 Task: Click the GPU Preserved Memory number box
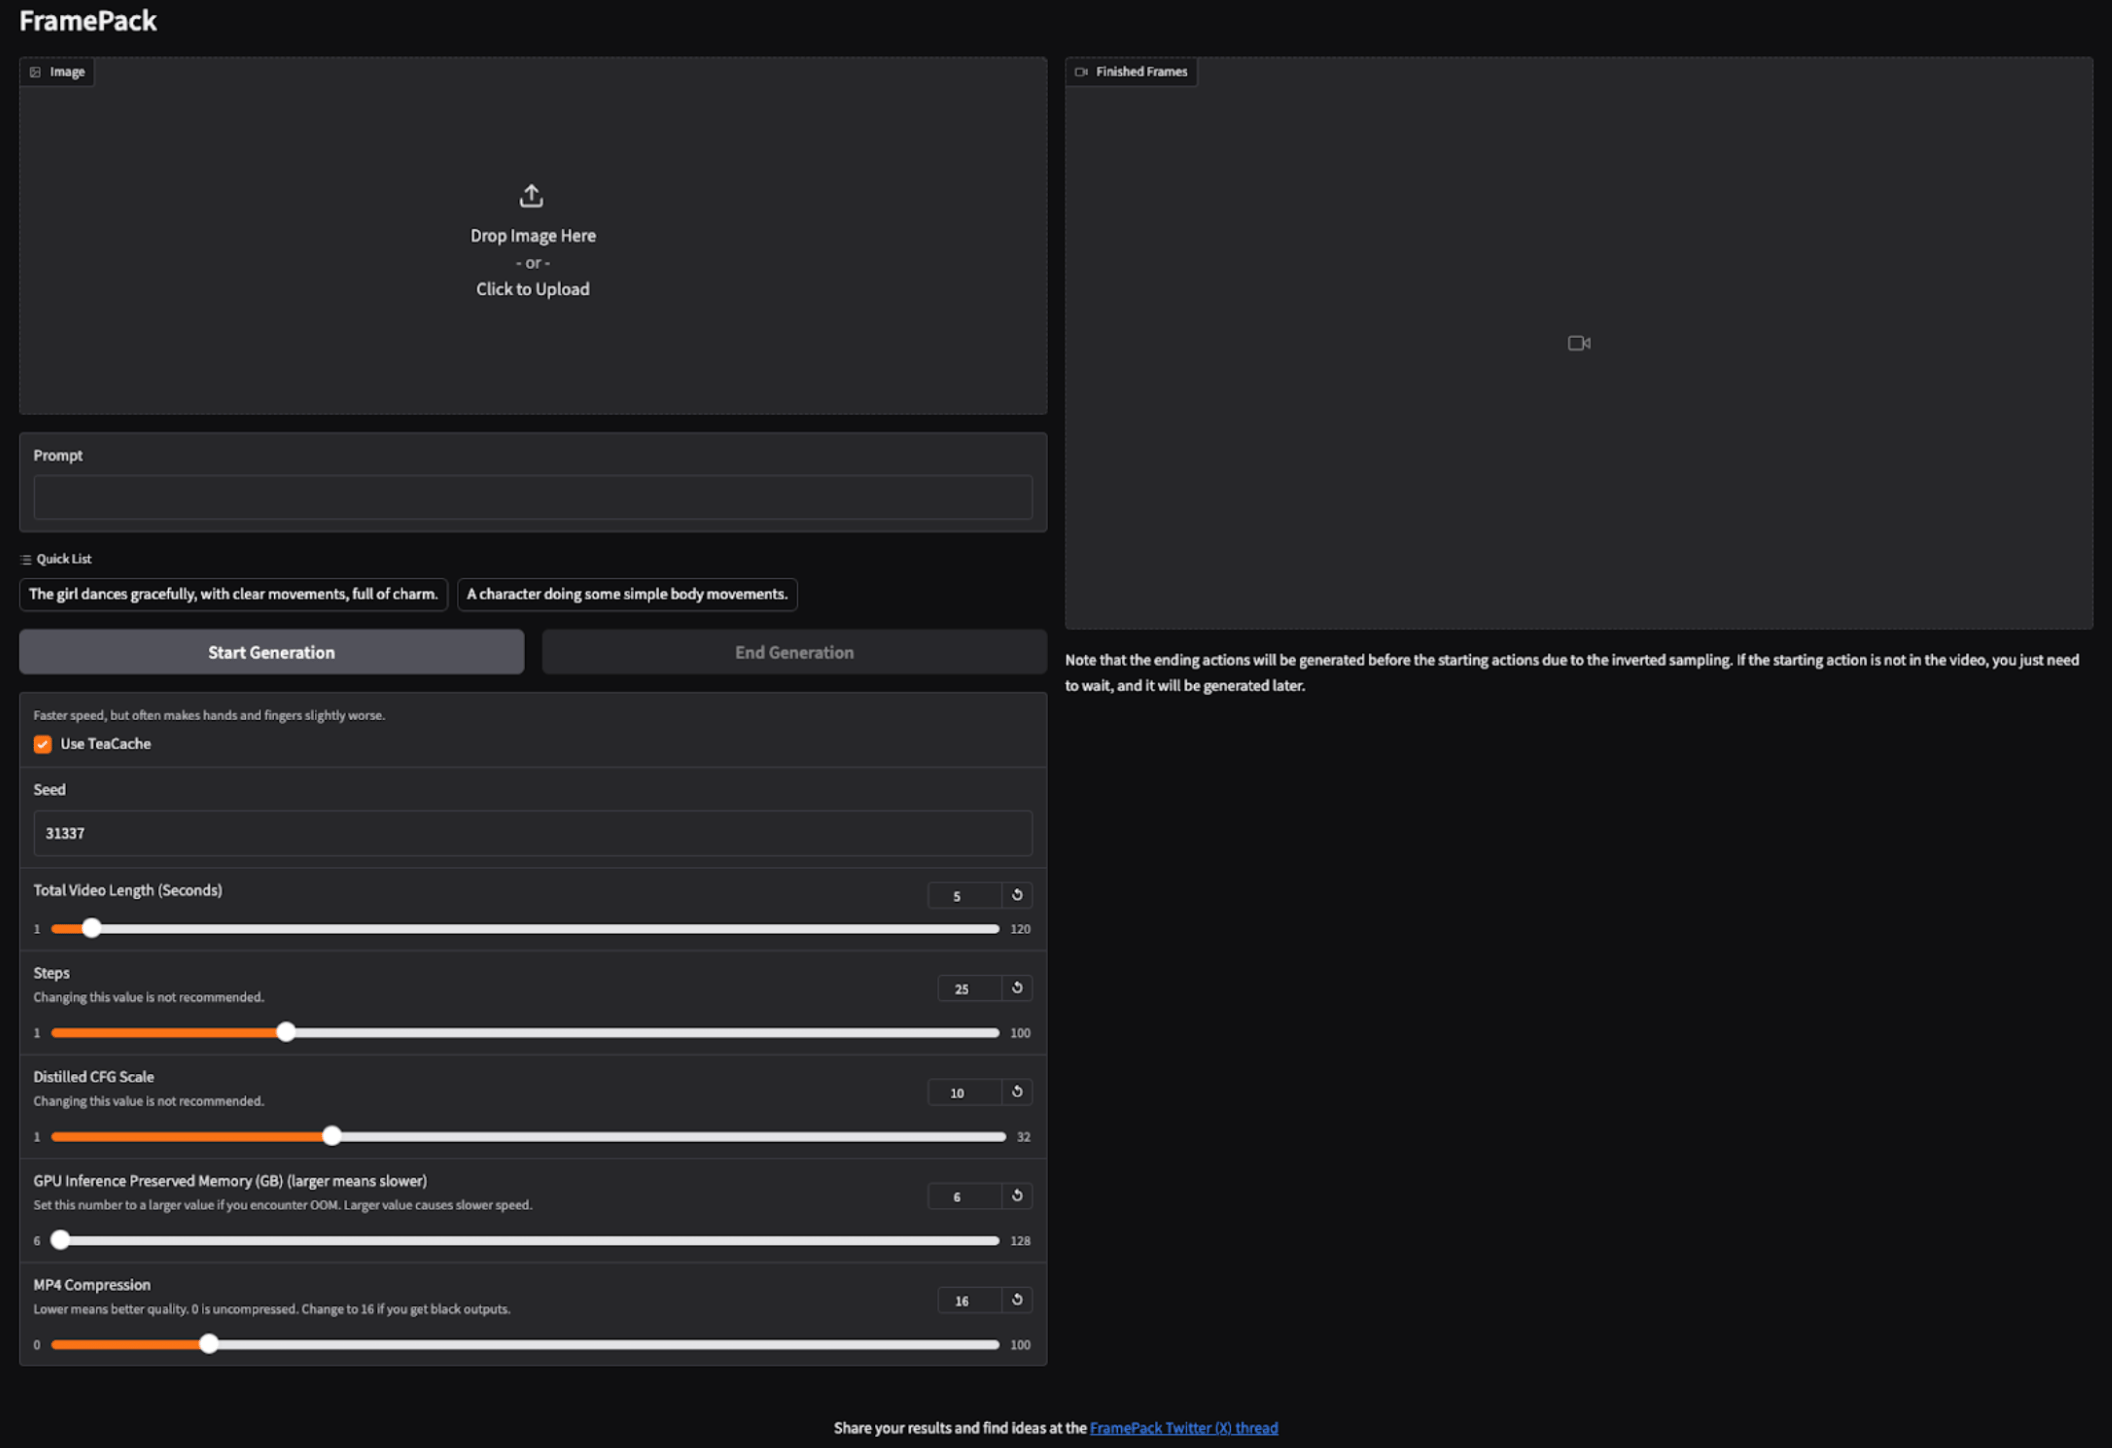point(964,1197)
